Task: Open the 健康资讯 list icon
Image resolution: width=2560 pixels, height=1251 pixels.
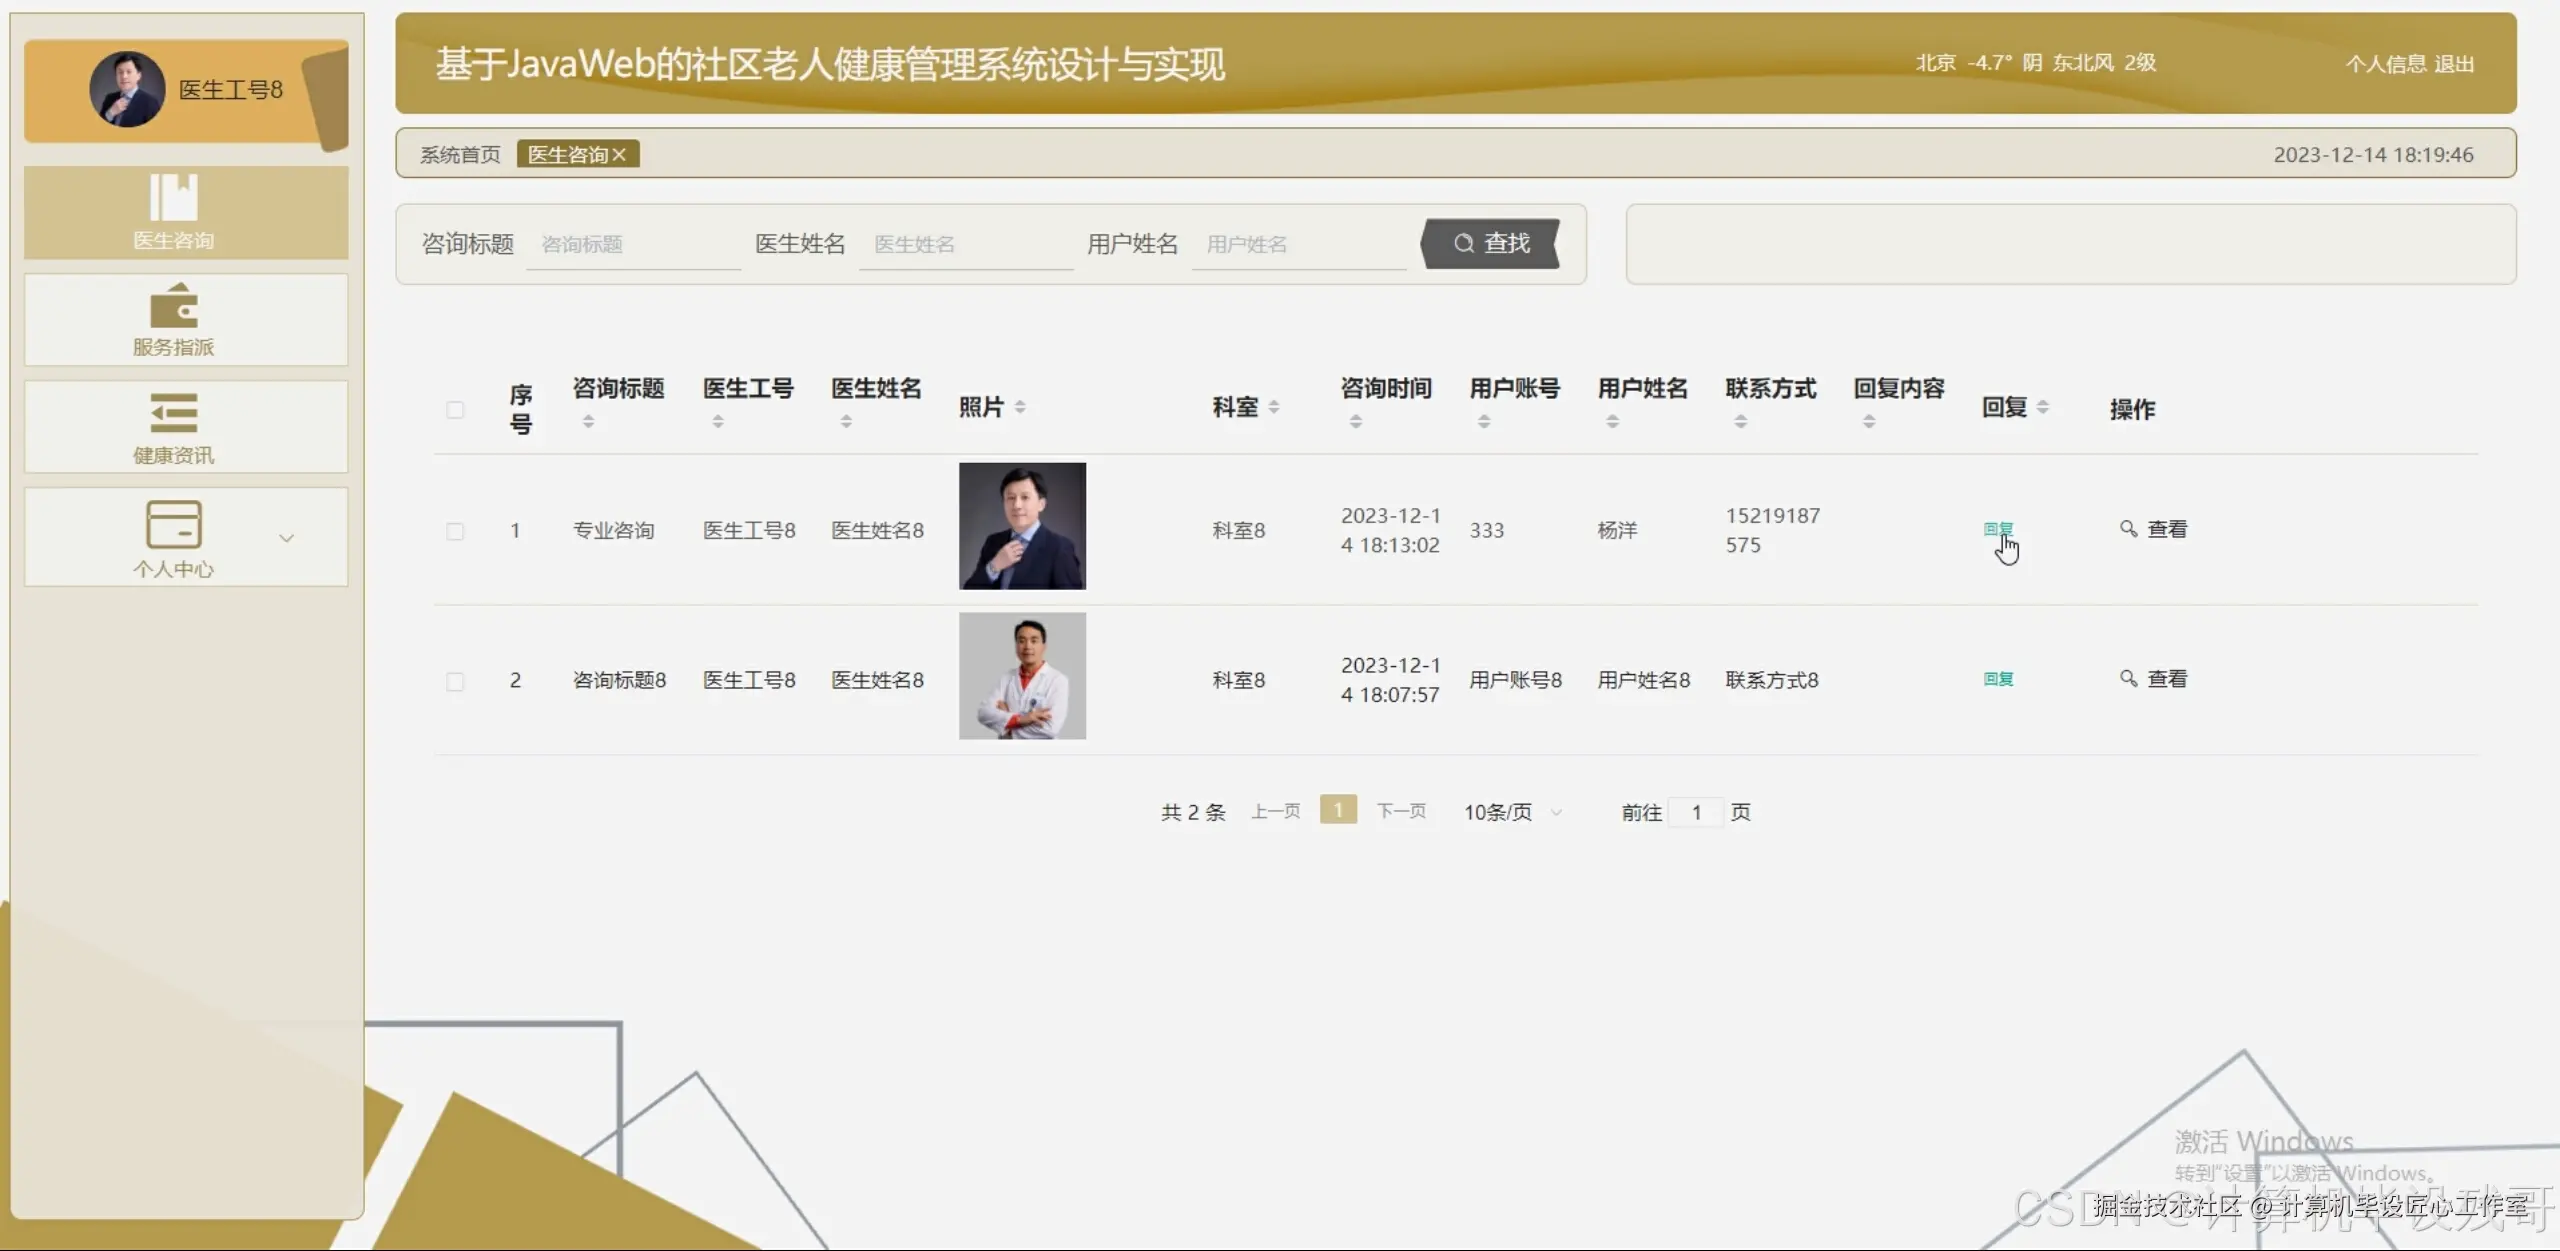Action: pyautogui.click(x=174, y=412)
